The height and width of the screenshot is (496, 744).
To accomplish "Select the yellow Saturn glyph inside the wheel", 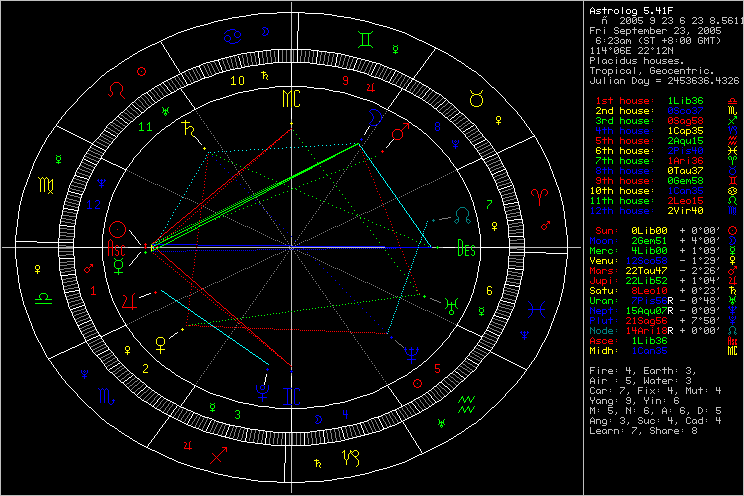I will 187,128.
